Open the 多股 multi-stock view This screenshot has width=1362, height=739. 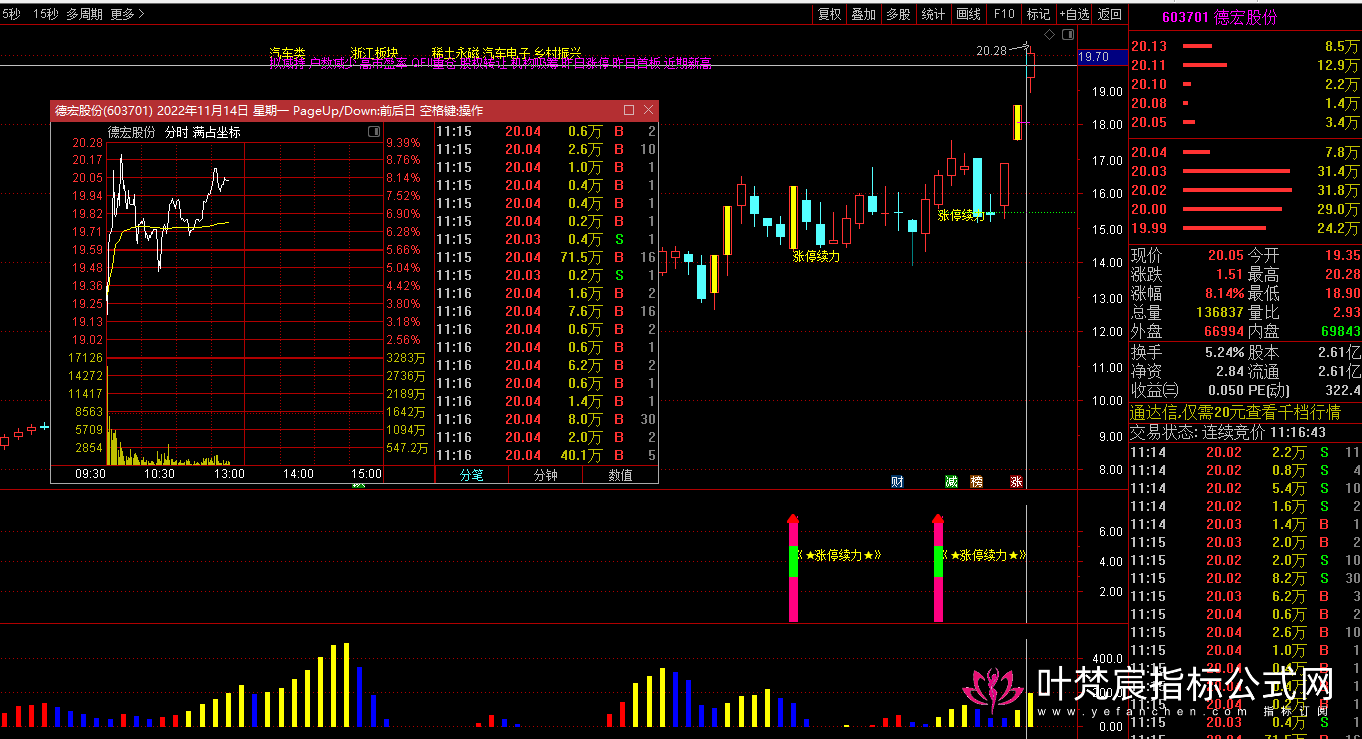coord(898,14)
